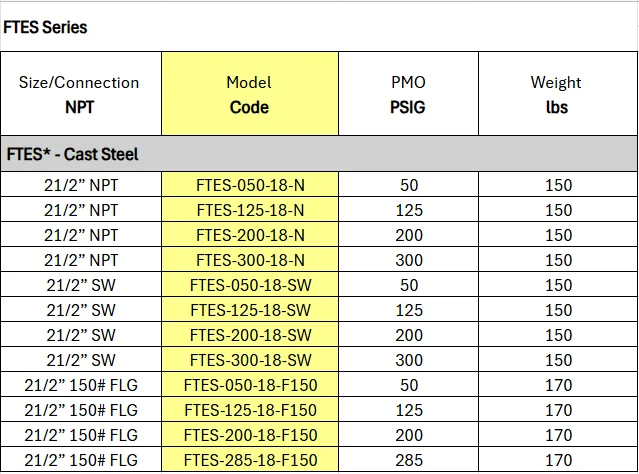Viewport: 639px width, 474px height.
Task: Click model code FTES-050-18-F150
Action: pyautogui.click(x=250, y=385)
